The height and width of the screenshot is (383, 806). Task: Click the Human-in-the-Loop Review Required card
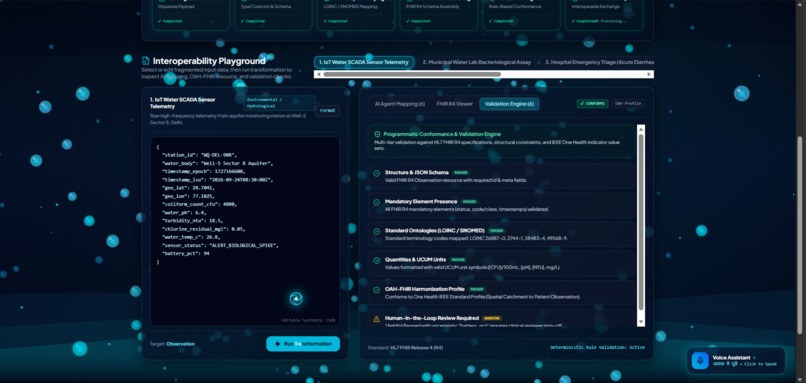click(x=502, y=318)
